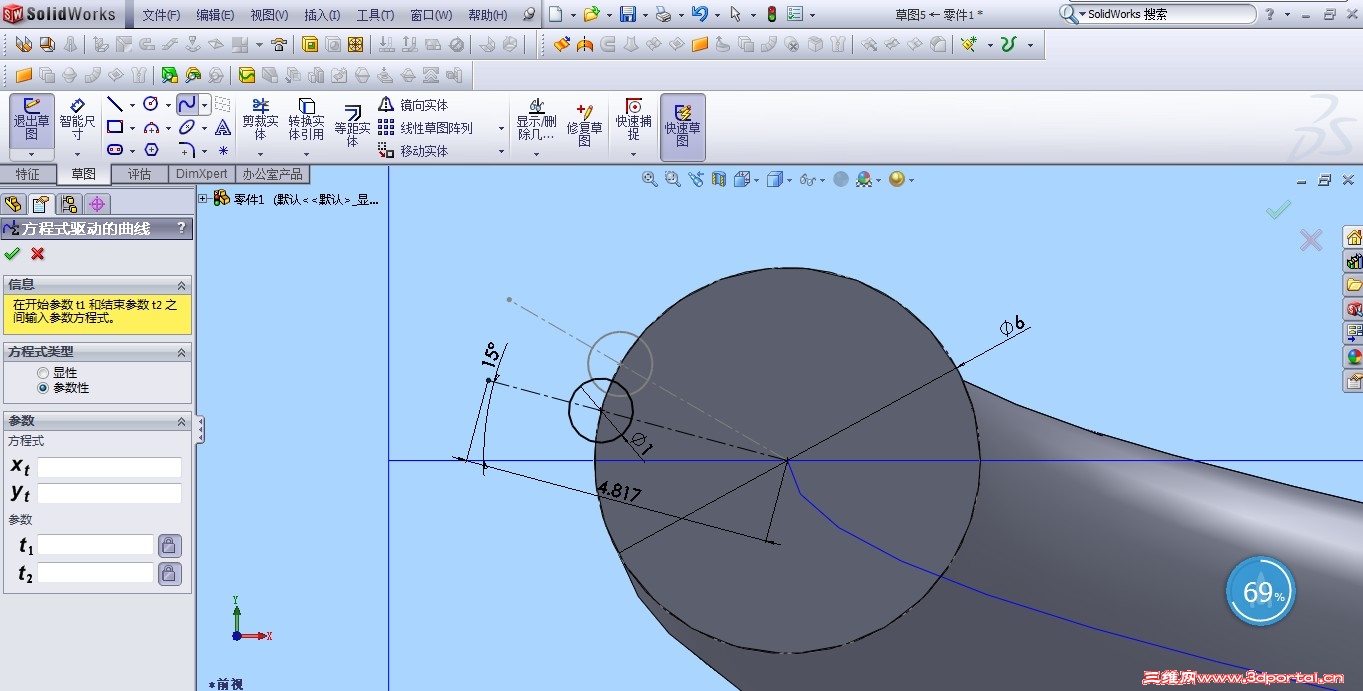Open the Smart Dimension dropdown arrow
Image resolution: width=1363 pixels, height=691 pixels.
(x=77, y=154)
